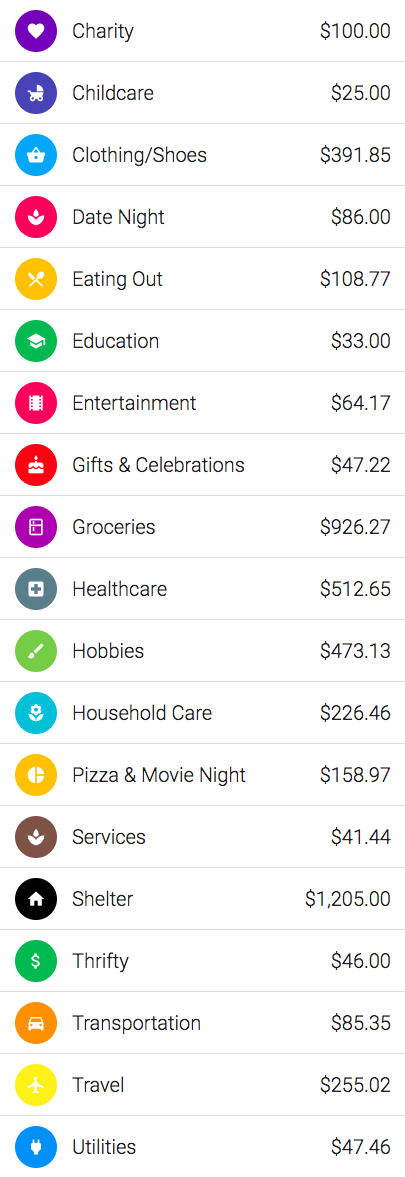Select the paintbrush Hobbies icon
405x1177 pixels.
(36, 651)
